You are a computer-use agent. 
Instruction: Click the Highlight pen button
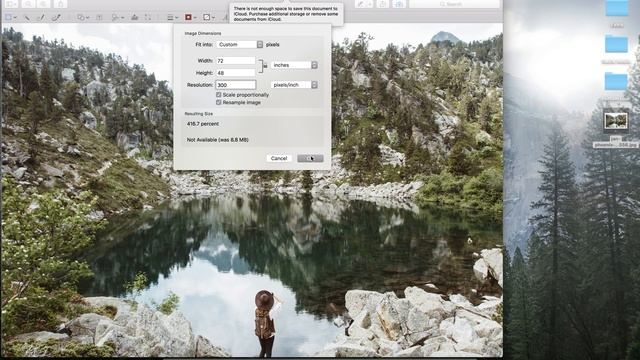(x=361, y=4)
